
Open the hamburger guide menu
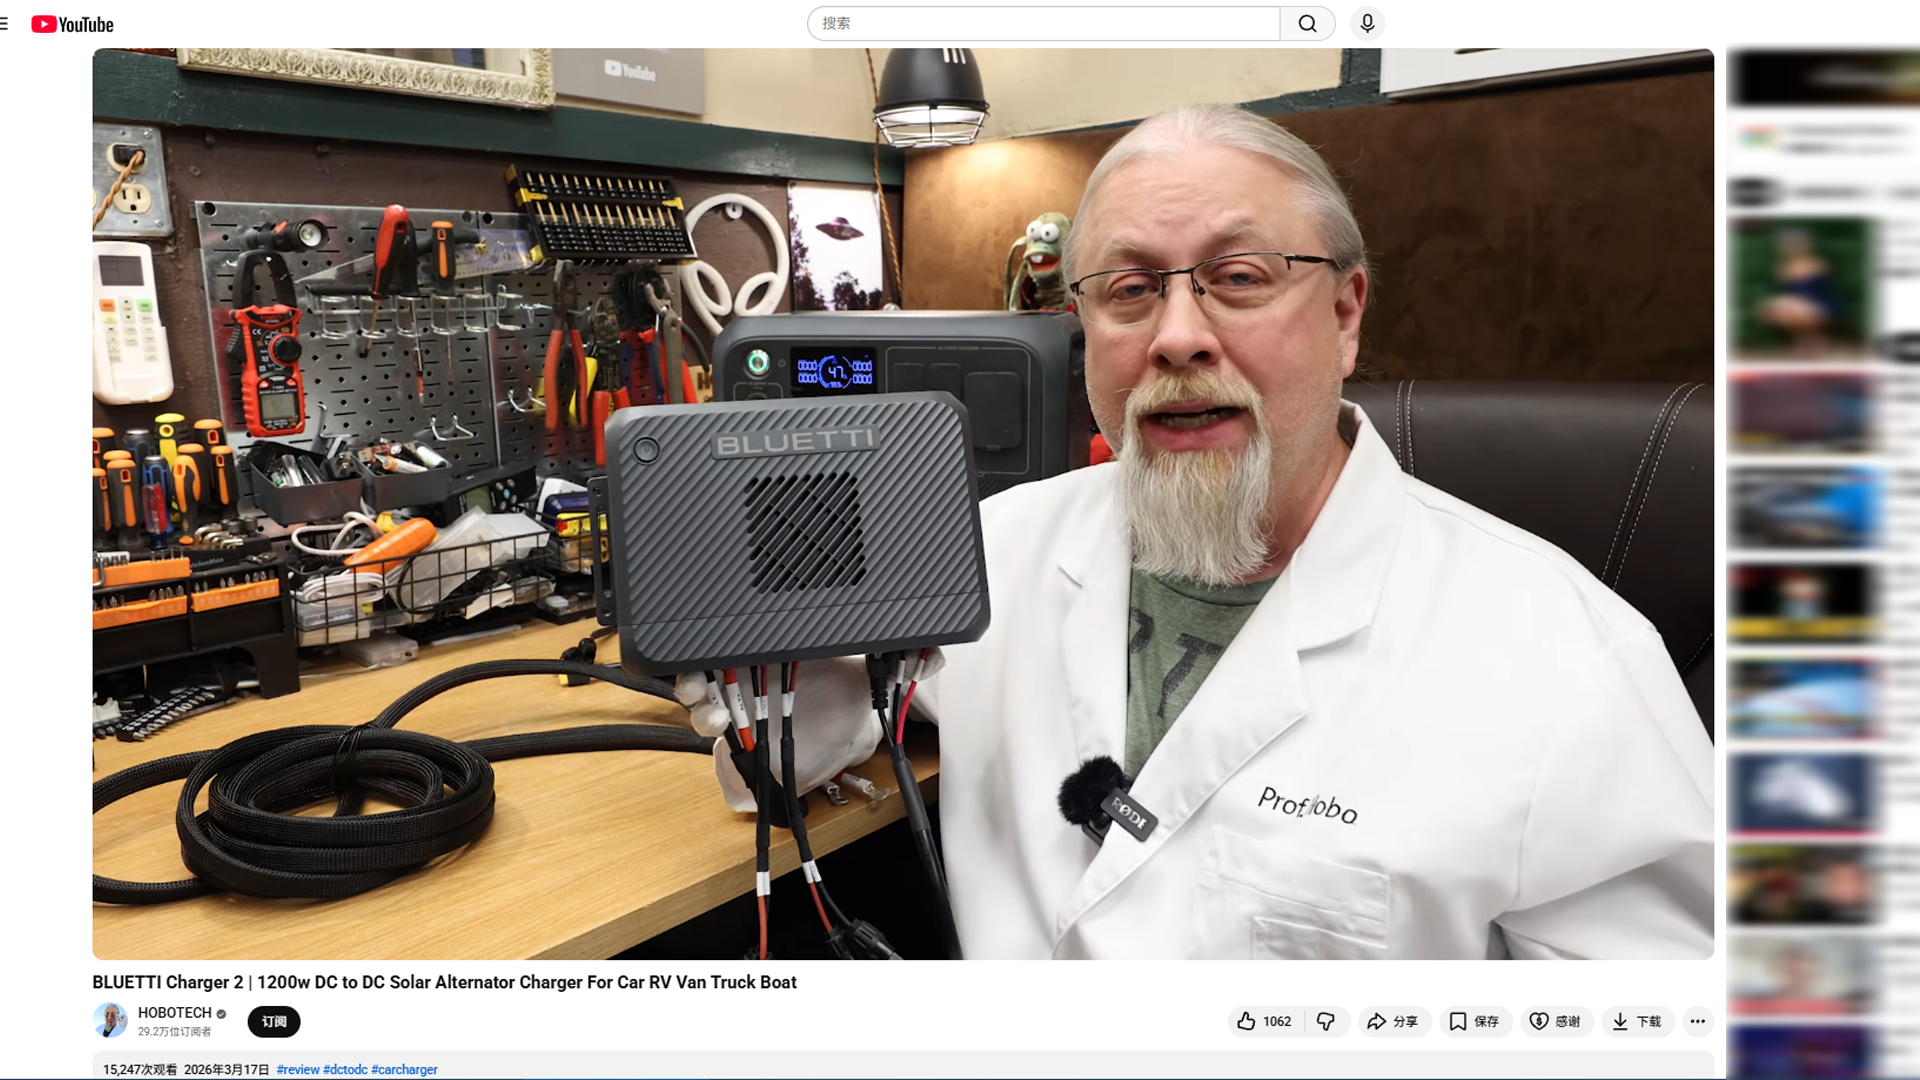(4, 24)
